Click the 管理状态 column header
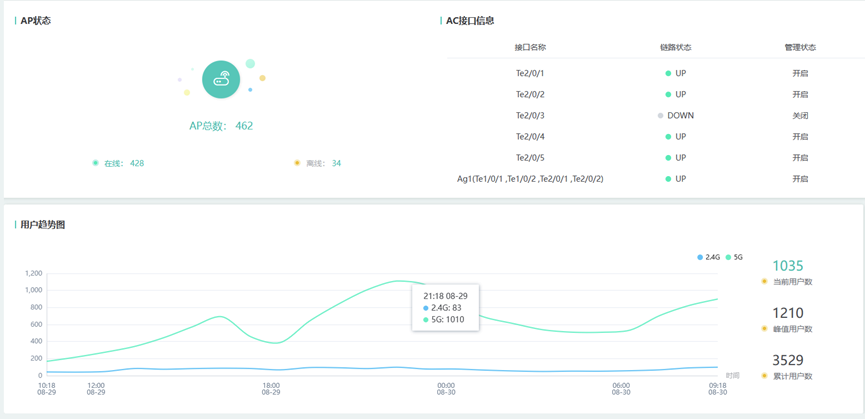Viewport: 865px width, 419px height. (x=800, y=47)
